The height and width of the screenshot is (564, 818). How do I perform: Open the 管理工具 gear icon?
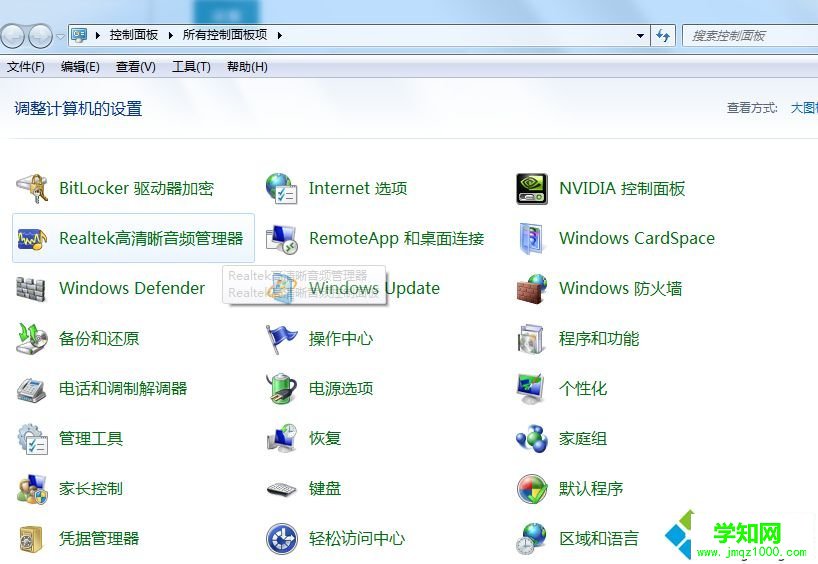(x=32, y=439)
